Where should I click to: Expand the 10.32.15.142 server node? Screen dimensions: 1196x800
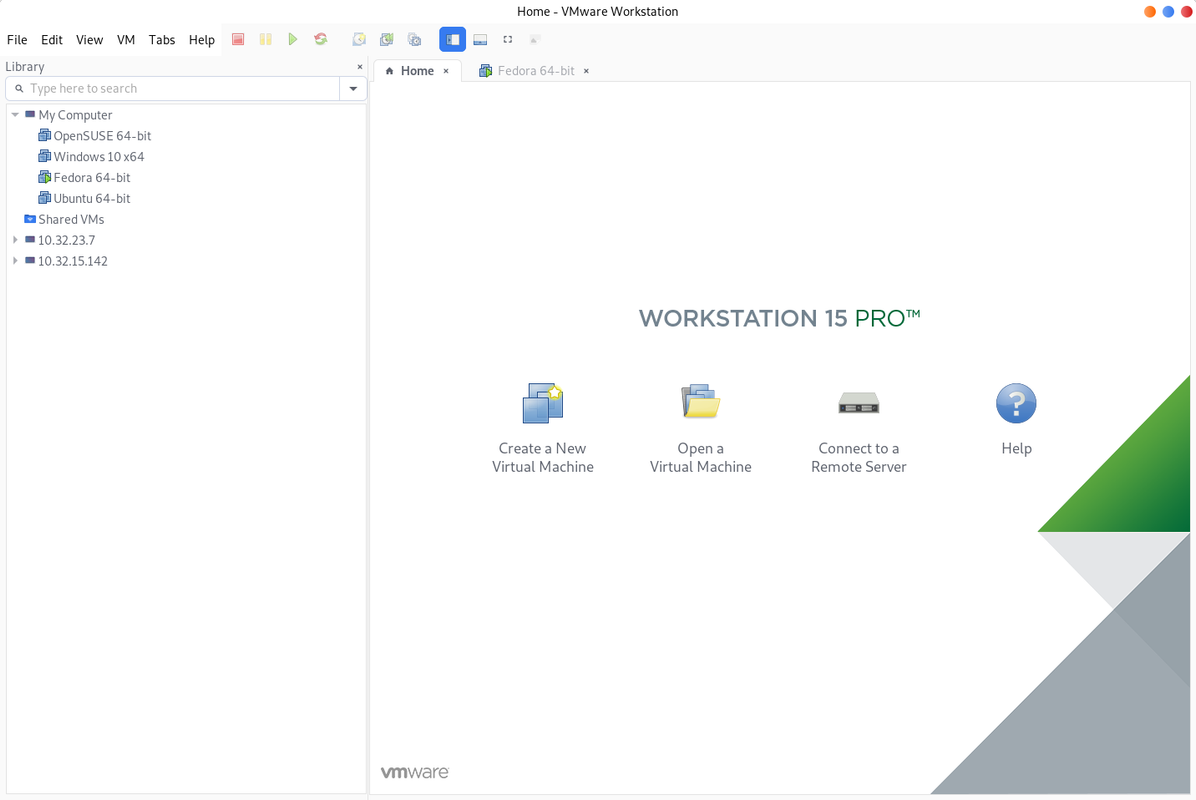[x=15, y=260]
